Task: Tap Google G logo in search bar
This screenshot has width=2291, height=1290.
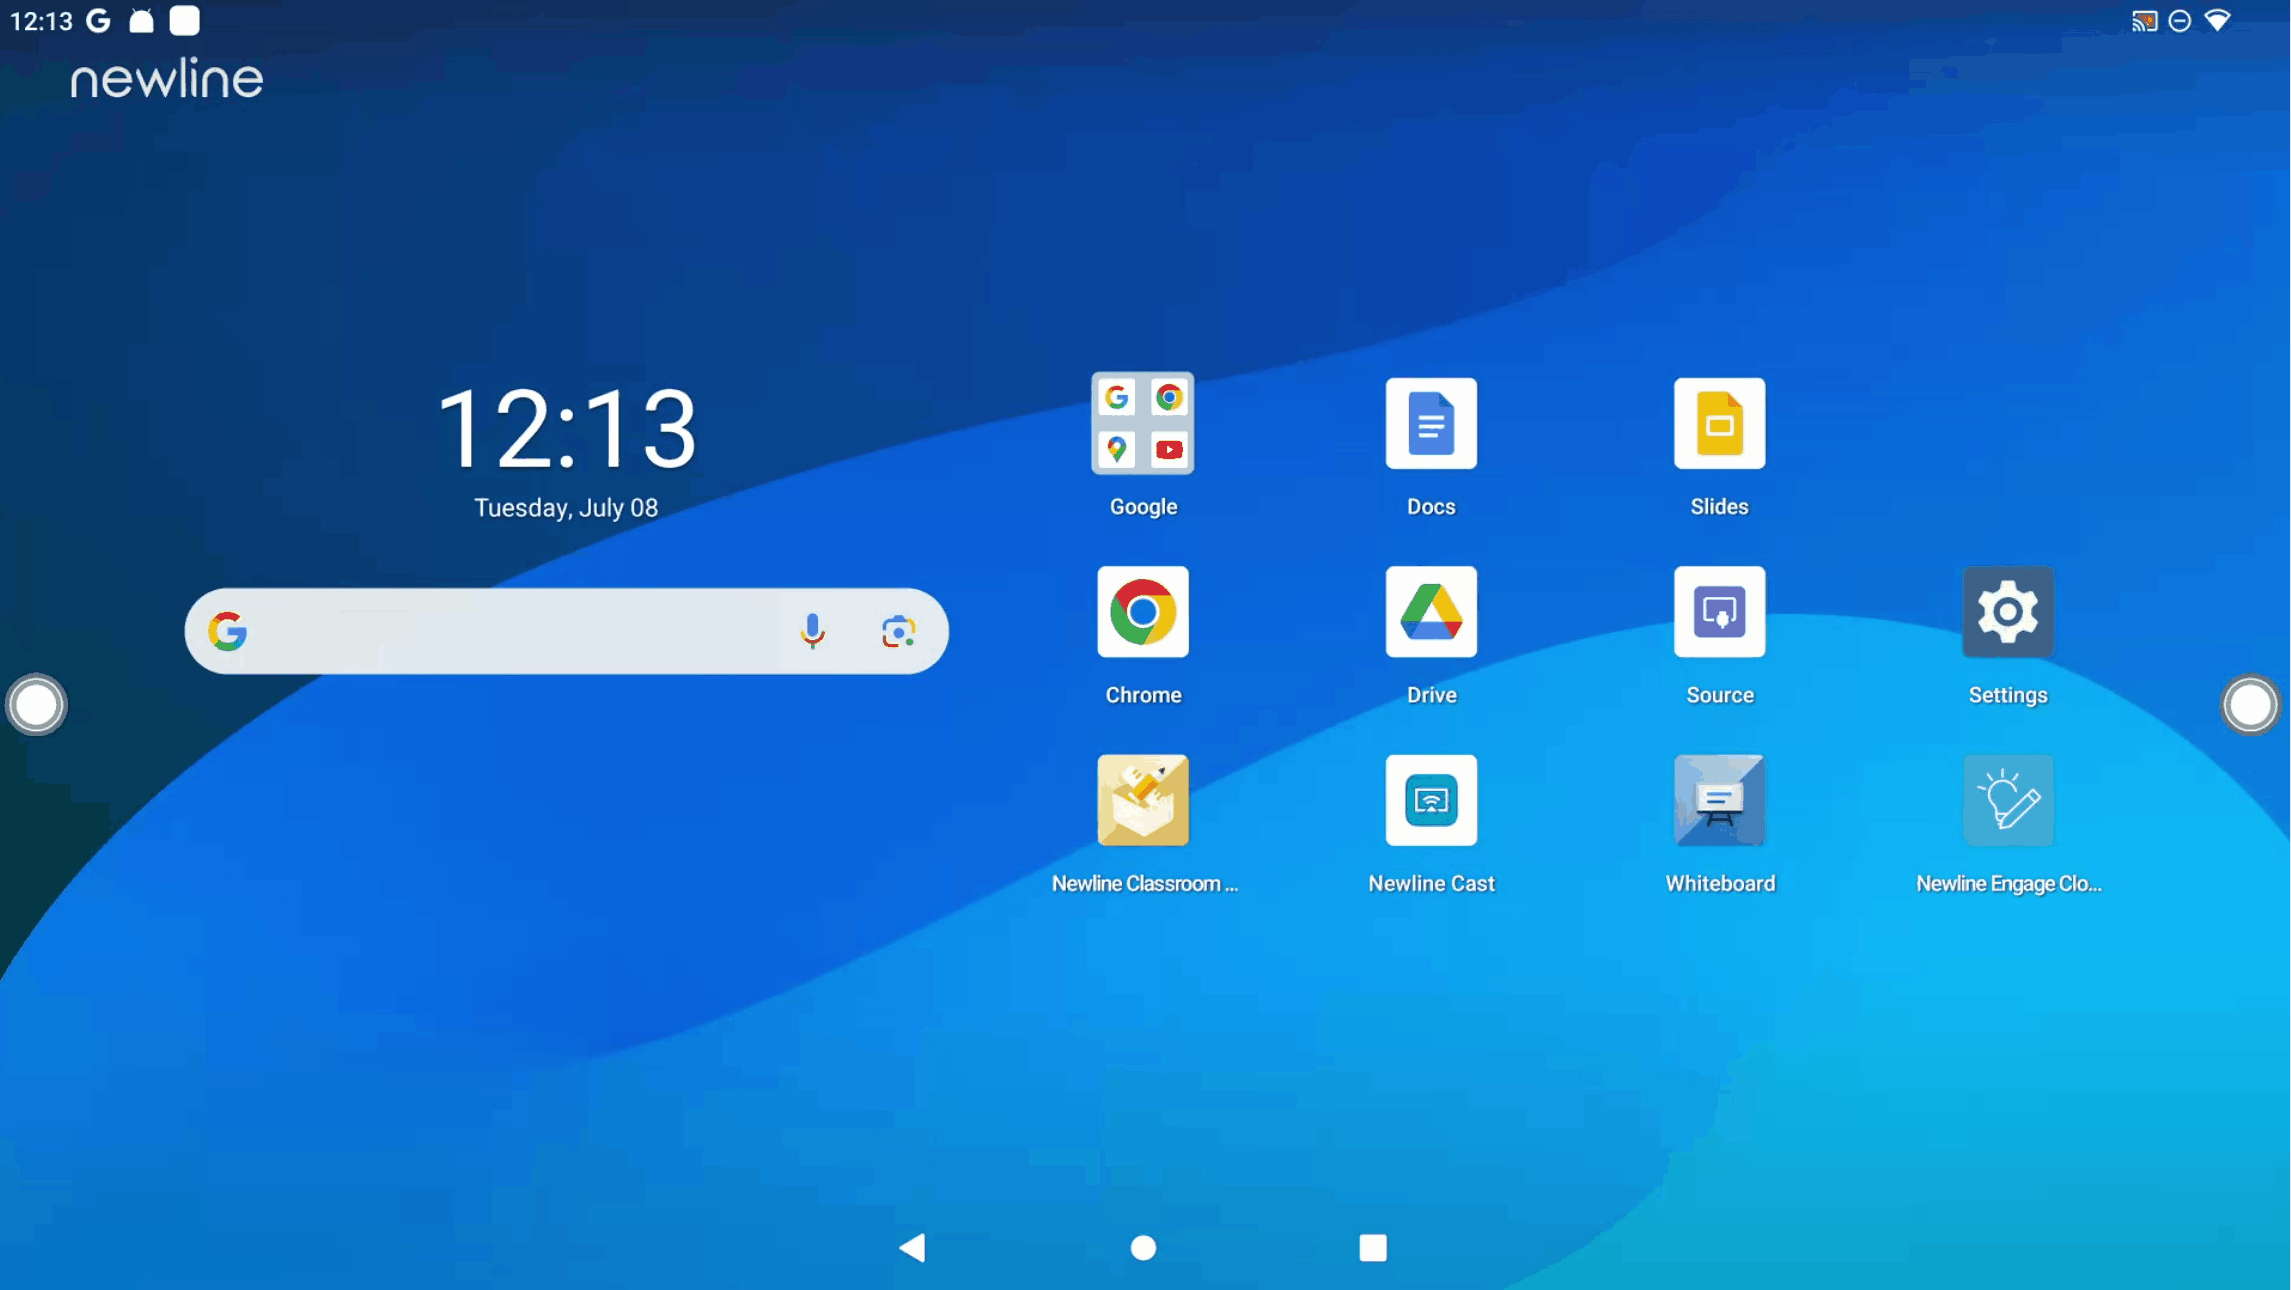Action: pyautogui.click(x=228, y=631)
